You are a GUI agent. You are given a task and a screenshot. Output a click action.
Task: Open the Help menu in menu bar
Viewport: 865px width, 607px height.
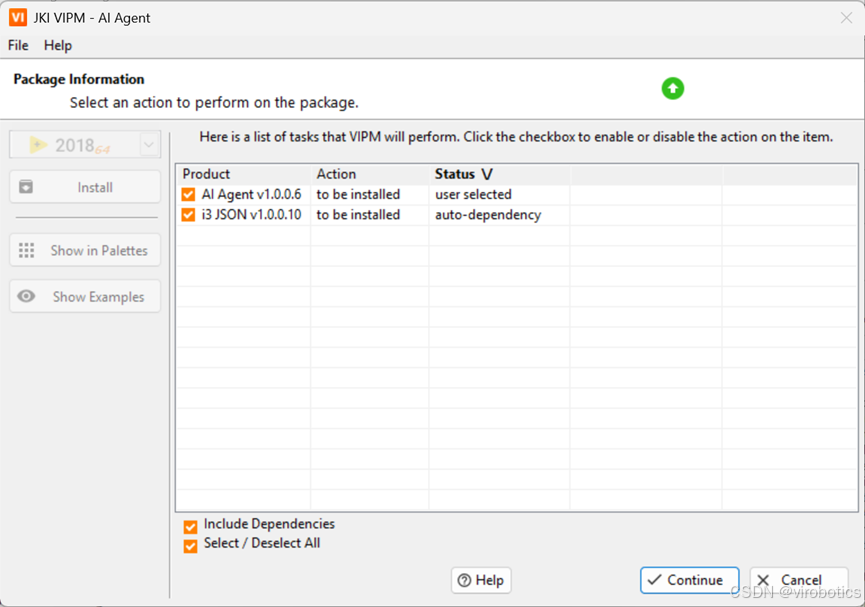click(58, 45)
